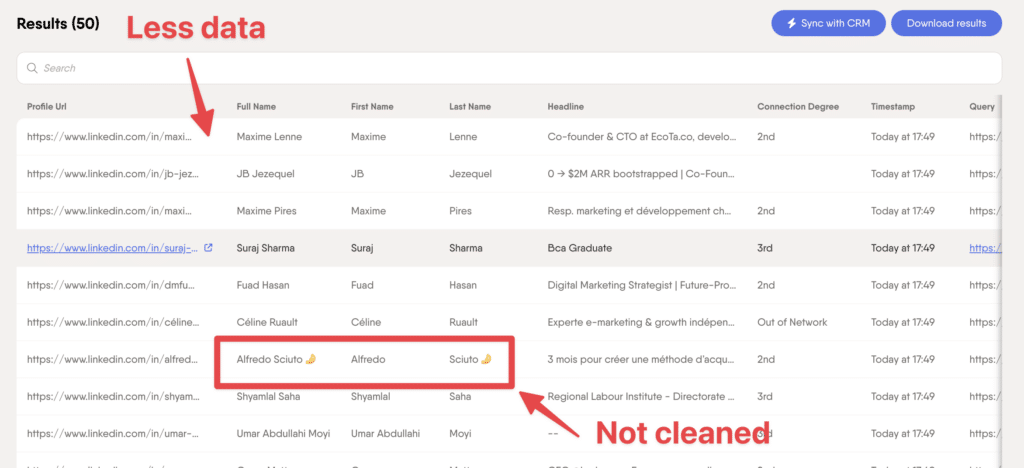Sort by Headline column header
This screenshot has width=1024, height=468.
coord(566,106)
